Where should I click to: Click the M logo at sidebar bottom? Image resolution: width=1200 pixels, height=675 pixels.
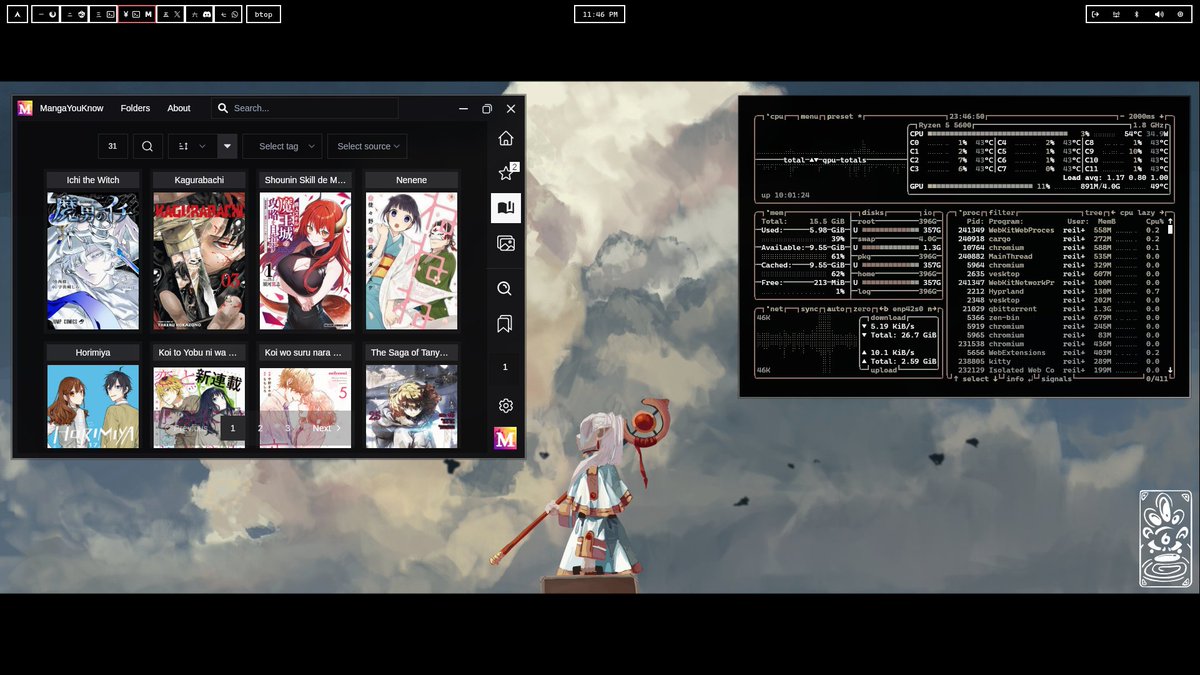click(506, 438)
